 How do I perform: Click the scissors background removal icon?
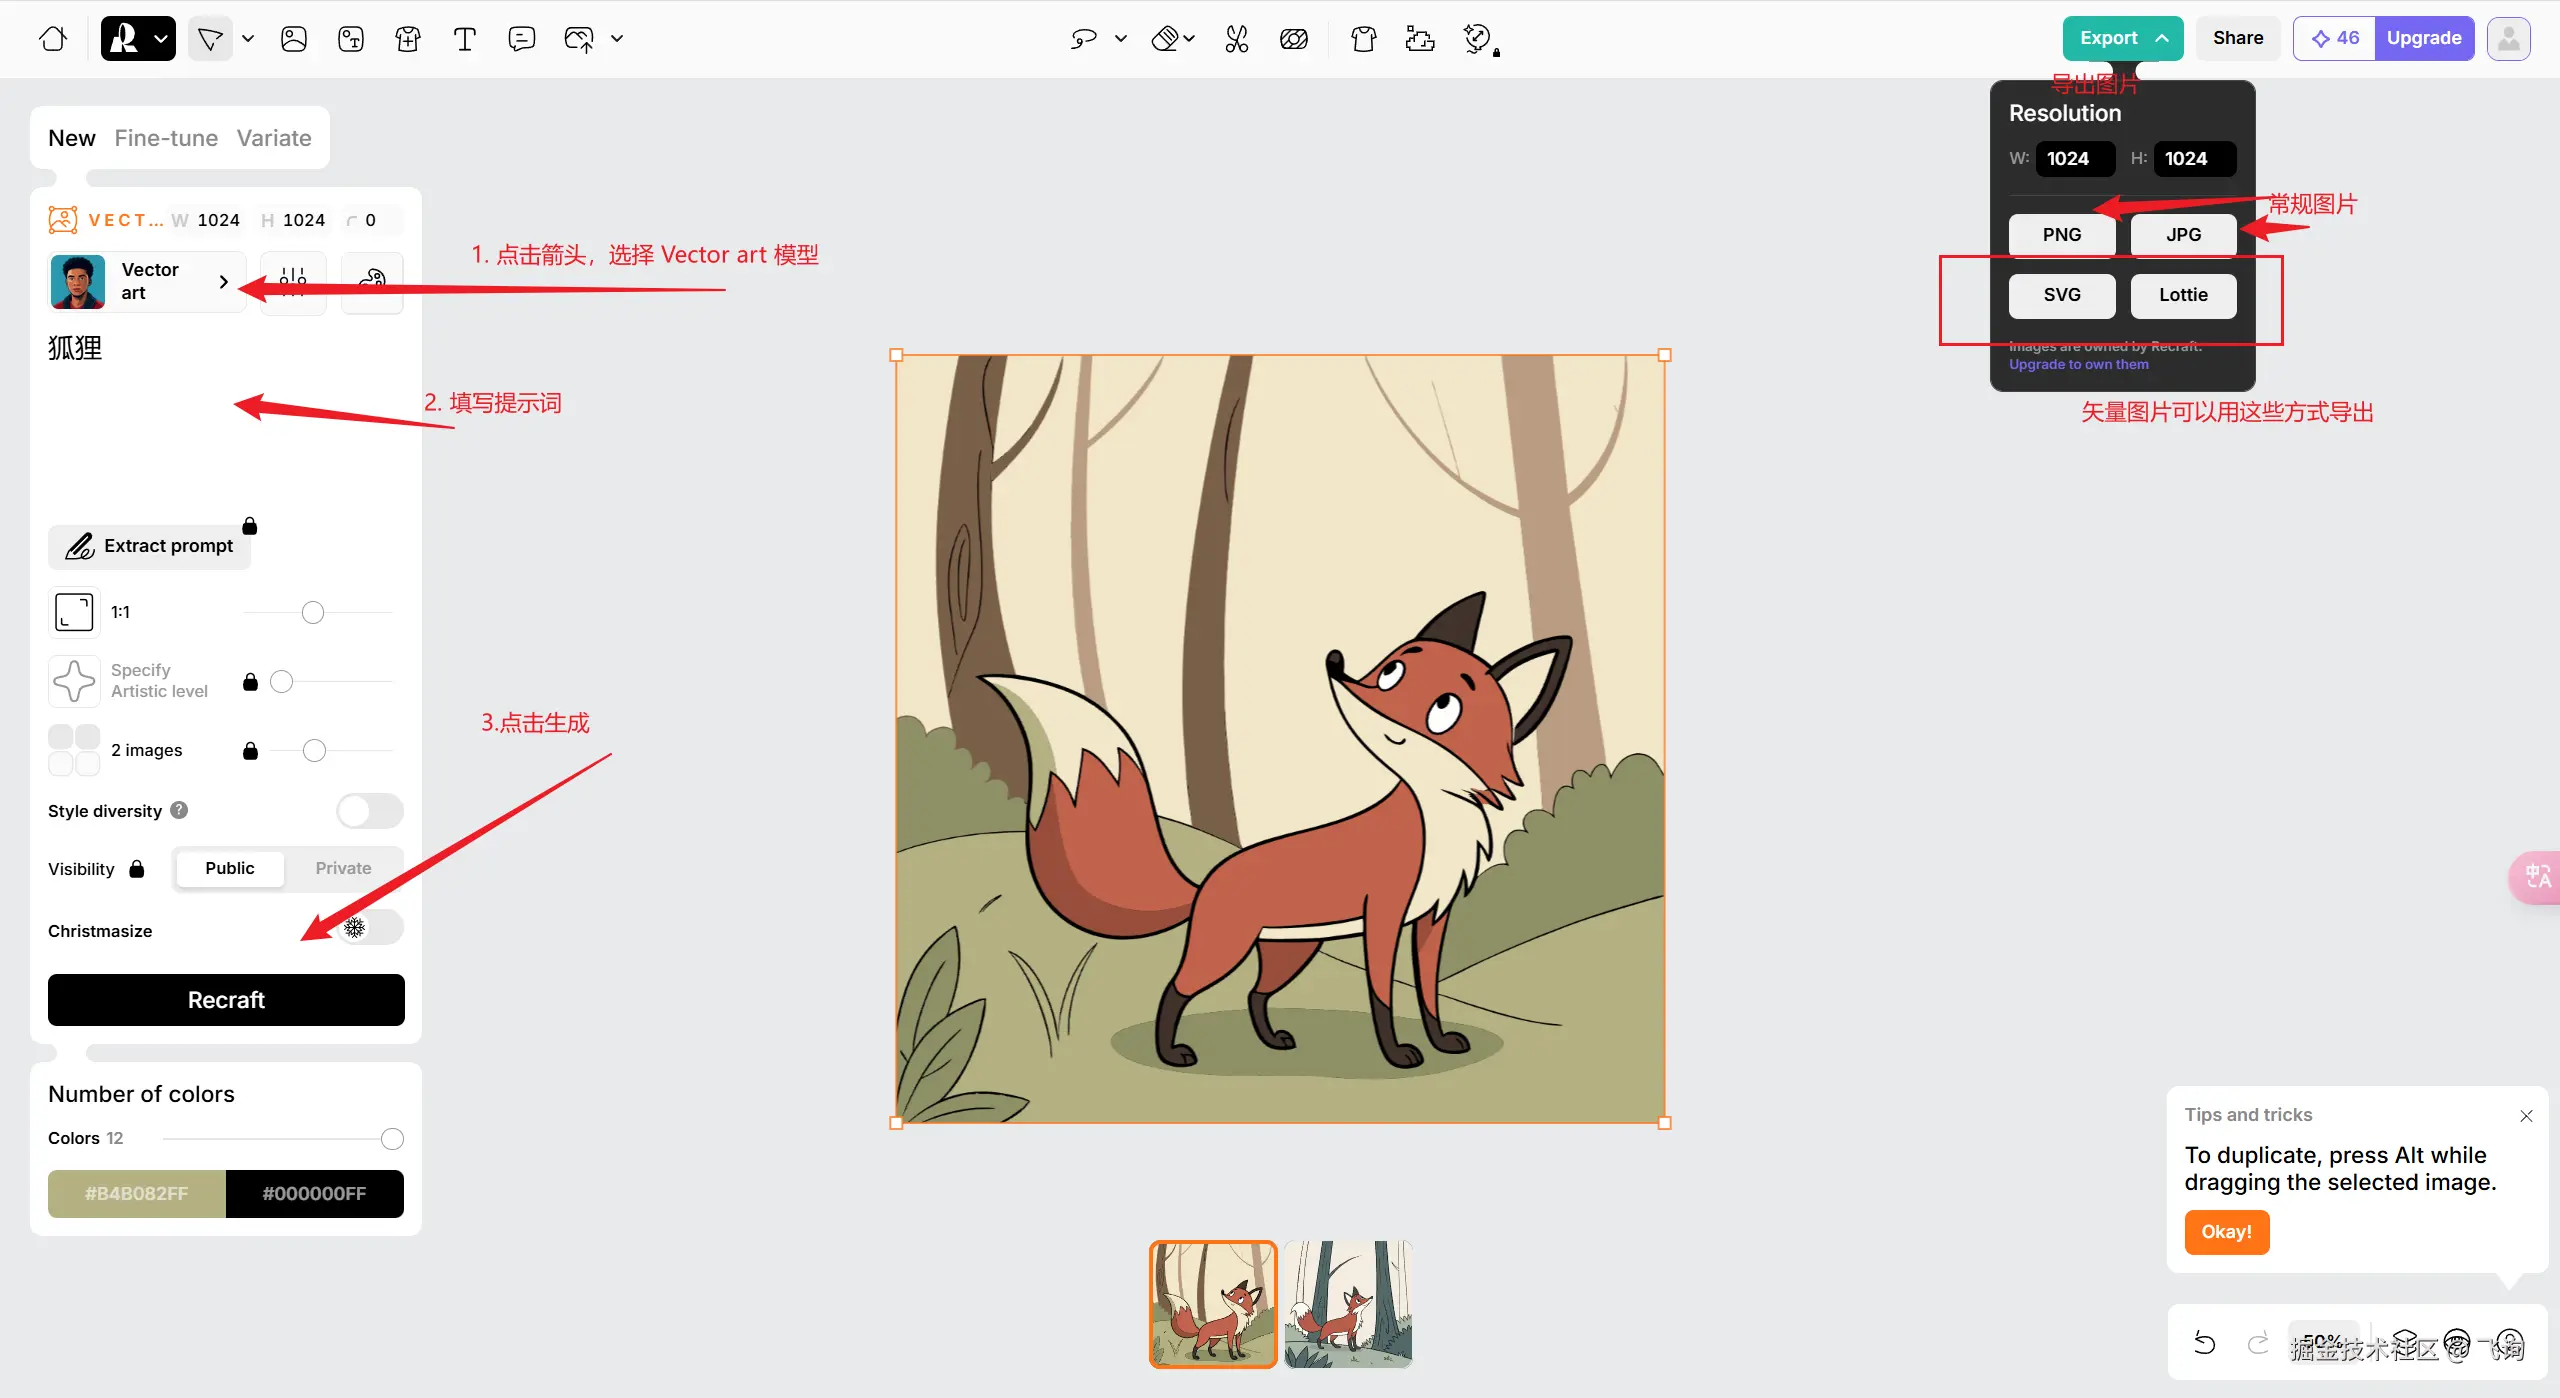pos(1236,39)
